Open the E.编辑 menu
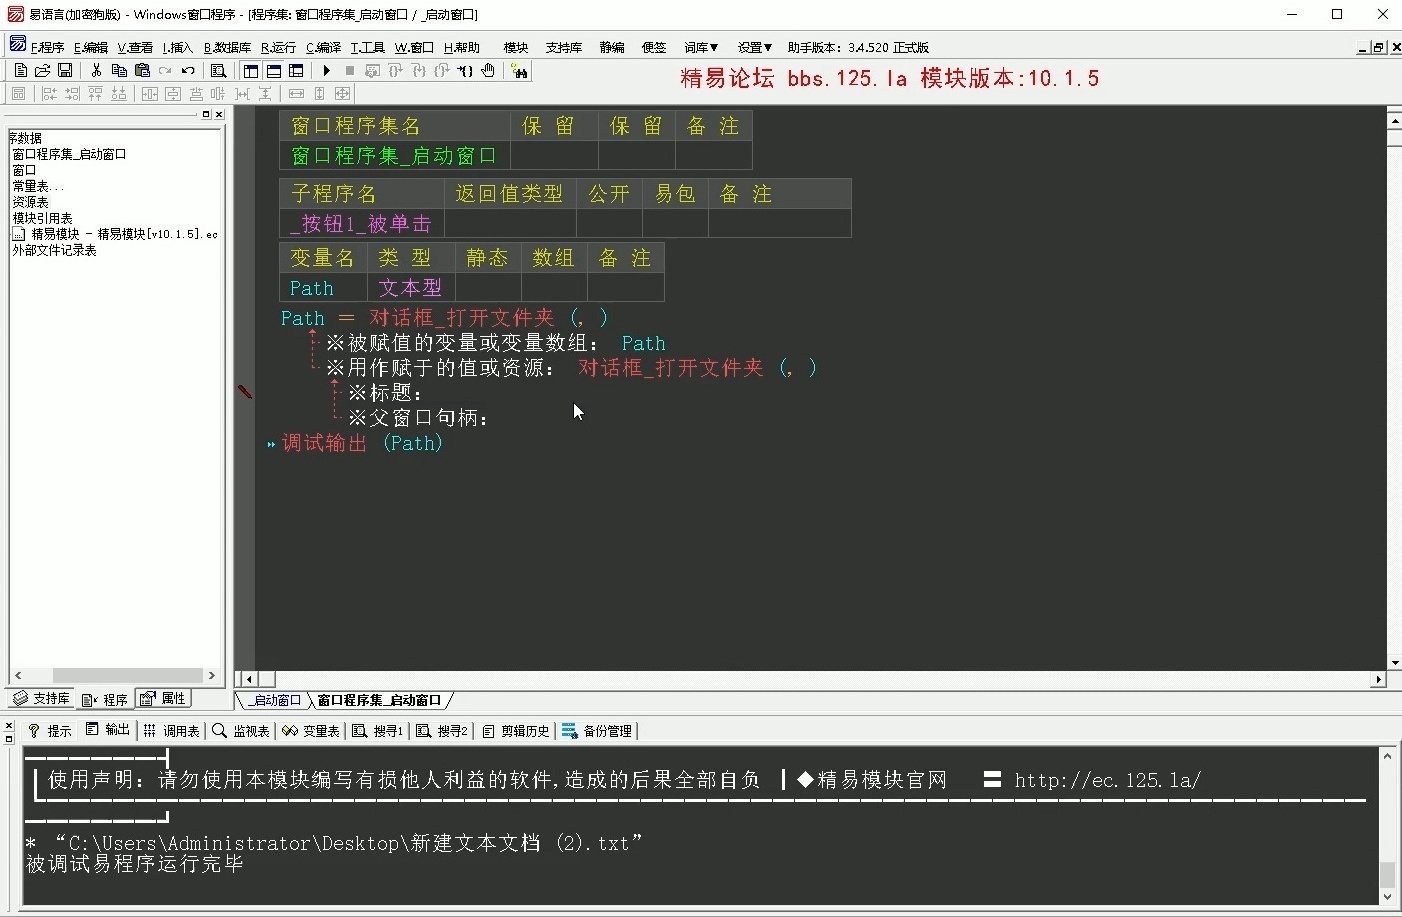Viewport: 1402px width, 917px height. tap(90, 48)
